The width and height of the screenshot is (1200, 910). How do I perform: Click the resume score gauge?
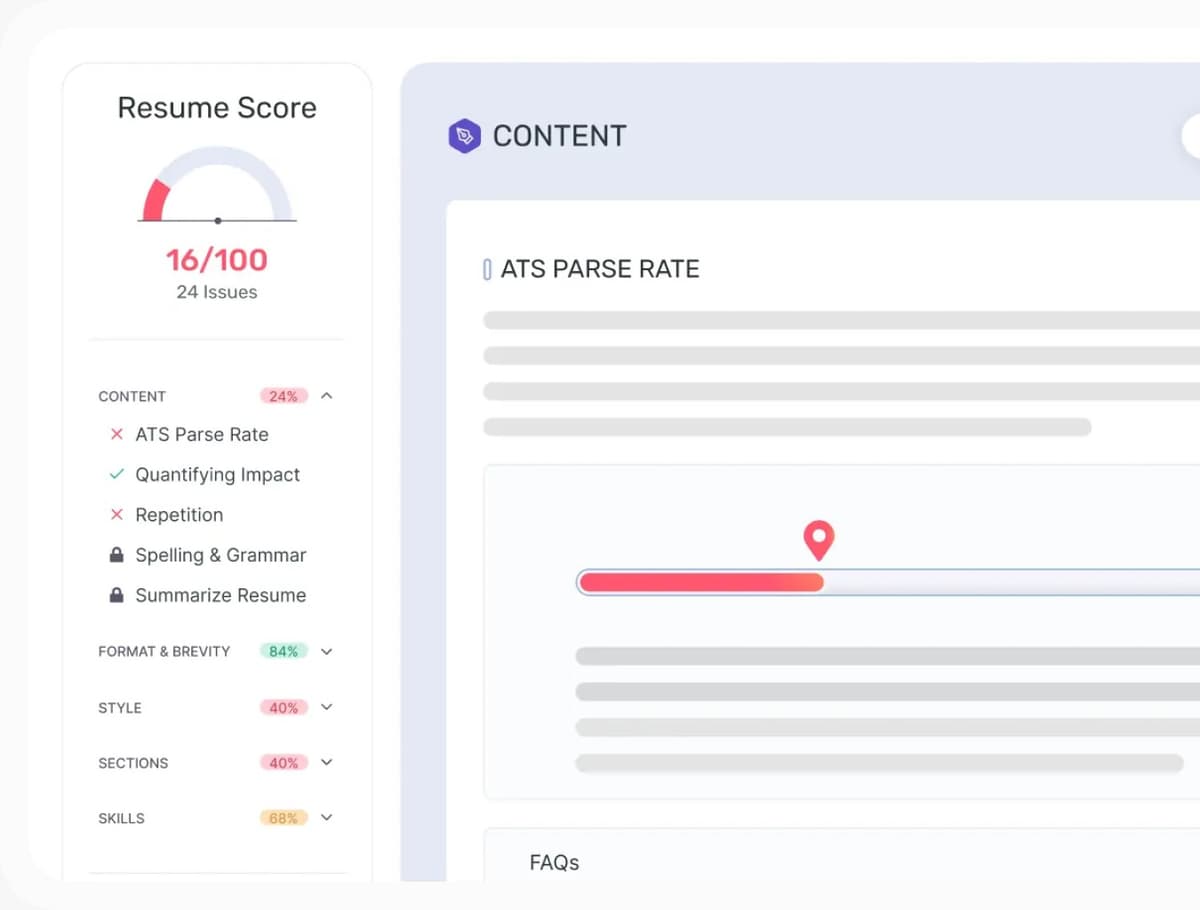217,184
